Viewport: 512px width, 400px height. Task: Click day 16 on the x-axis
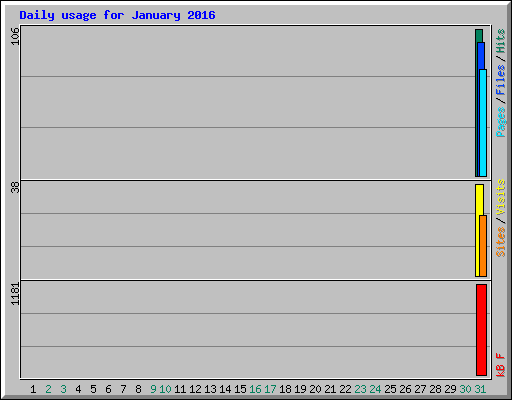pos(255,389)
